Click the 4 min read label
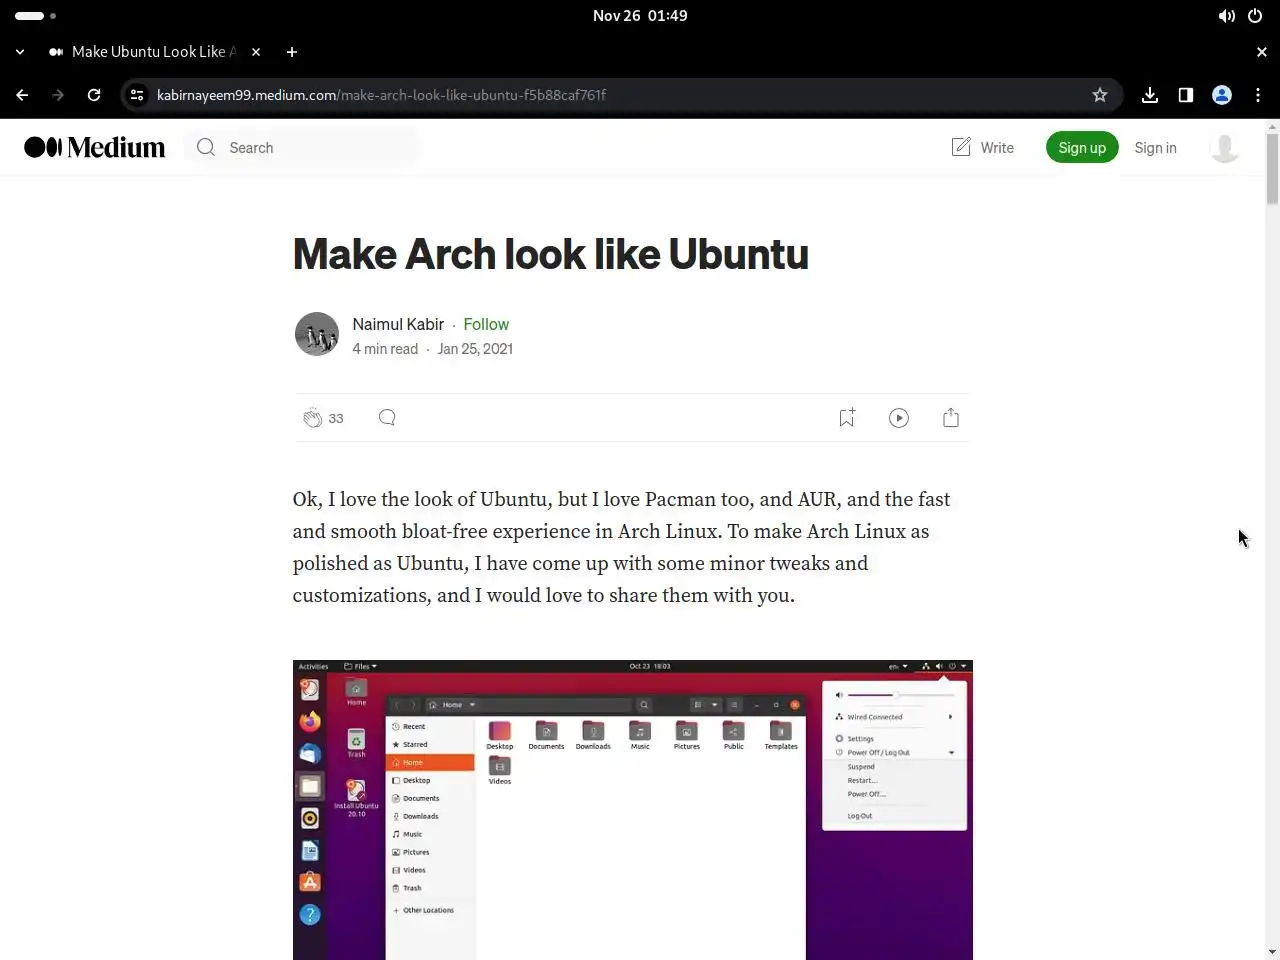Screen dimensions: 1280x960 (385, 349)
